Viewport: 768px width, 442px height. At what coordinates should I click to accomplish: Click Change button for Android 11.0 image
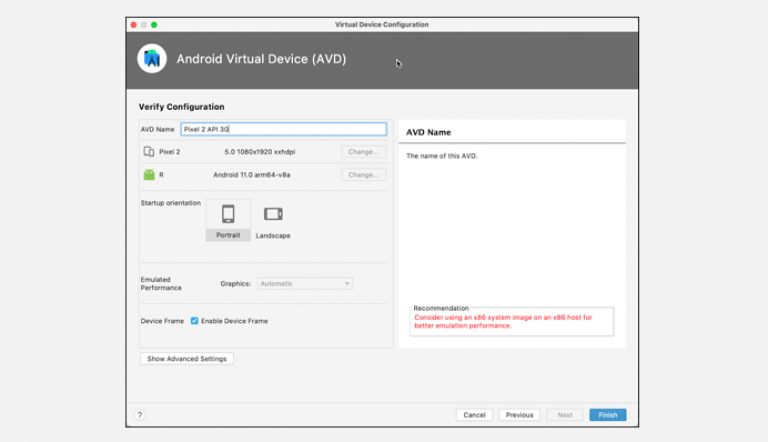[363, 175]
